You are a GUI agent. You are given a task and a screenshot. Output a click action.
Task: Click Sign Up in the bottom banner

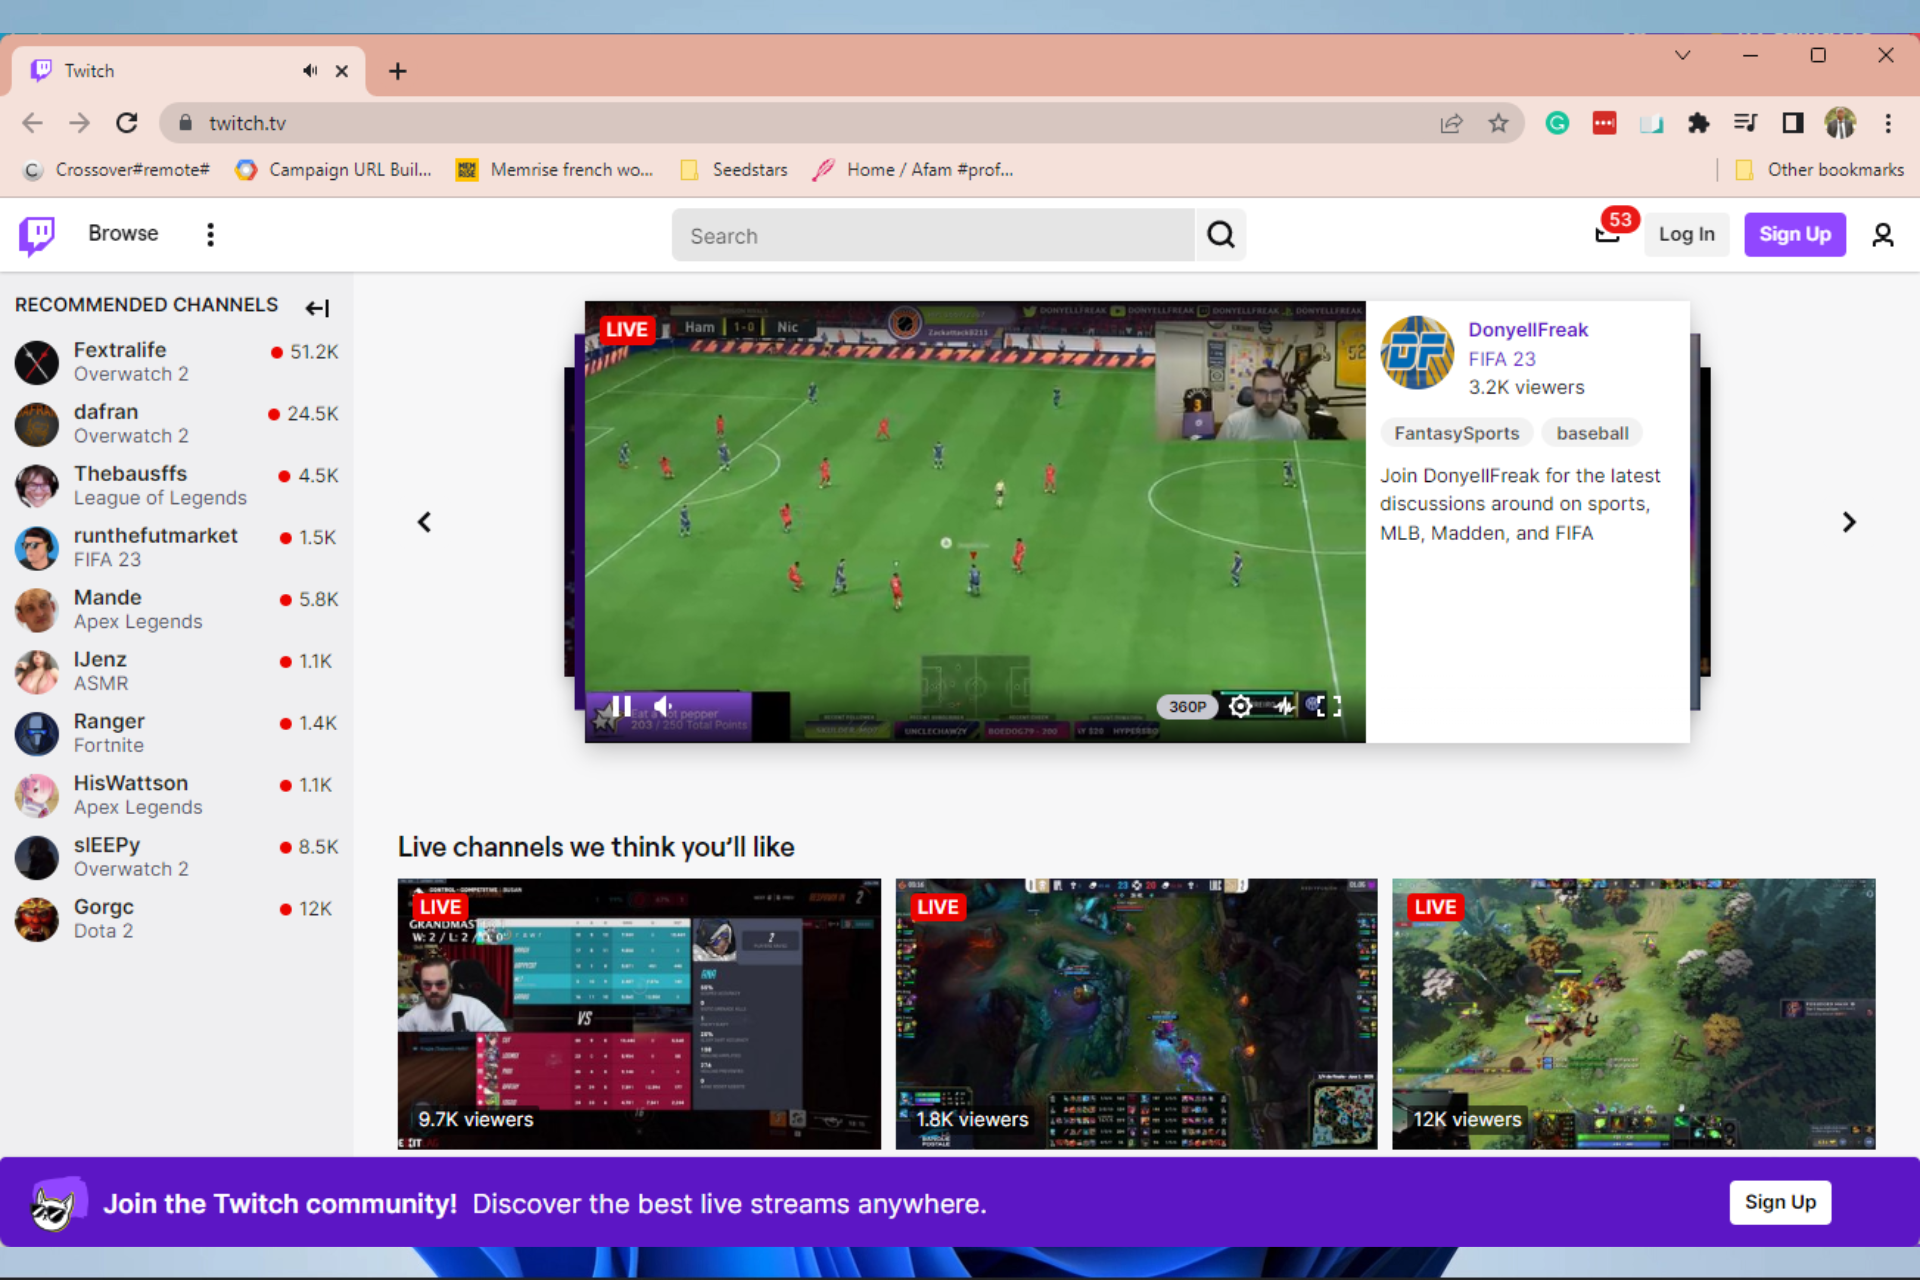click(1780, 1202)
